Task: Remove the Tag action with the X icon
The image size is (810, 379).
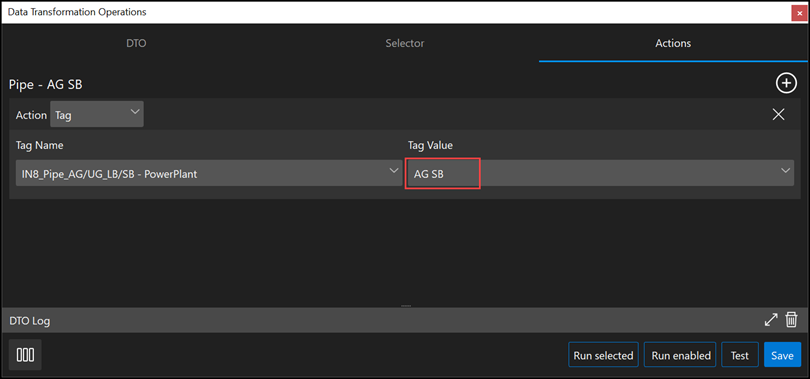Action: (x=778, y=115)
